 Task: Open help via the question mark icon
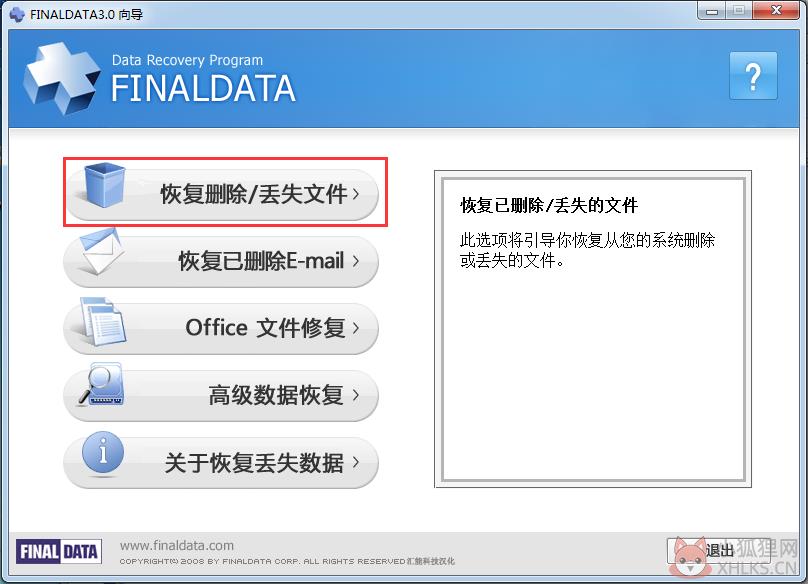(753, 76)
